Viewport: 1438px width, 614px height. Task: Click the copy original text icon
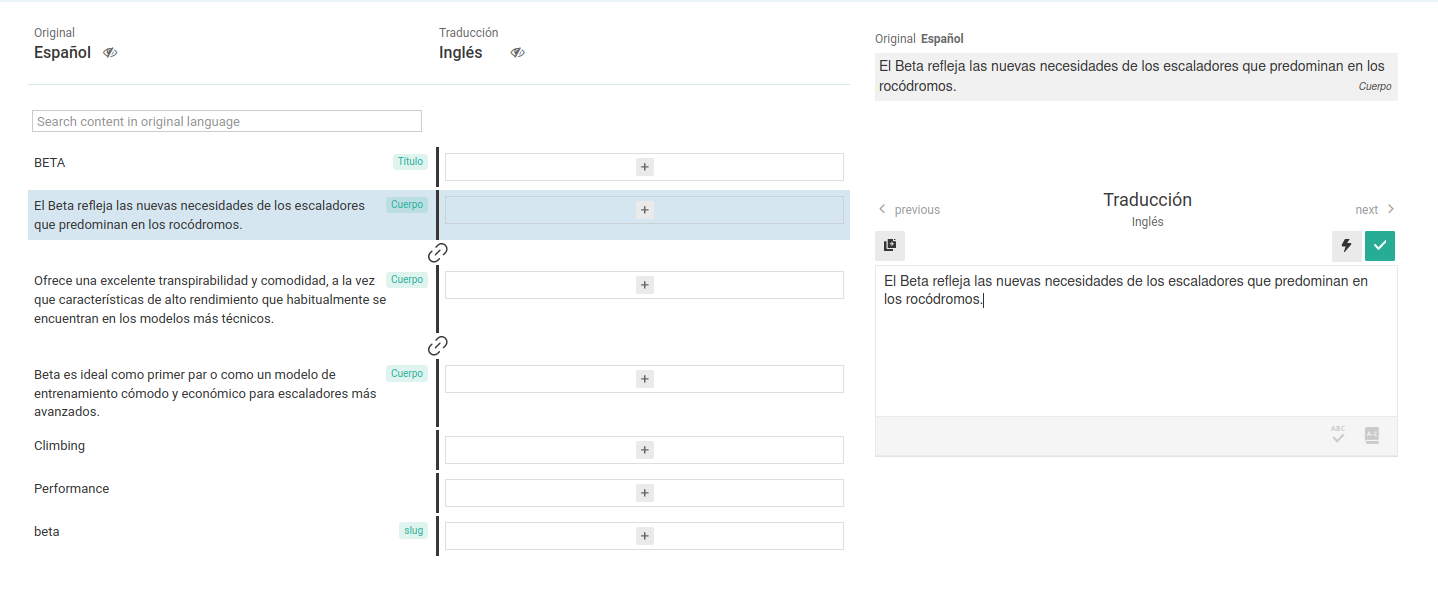click(x=890, y=245)
